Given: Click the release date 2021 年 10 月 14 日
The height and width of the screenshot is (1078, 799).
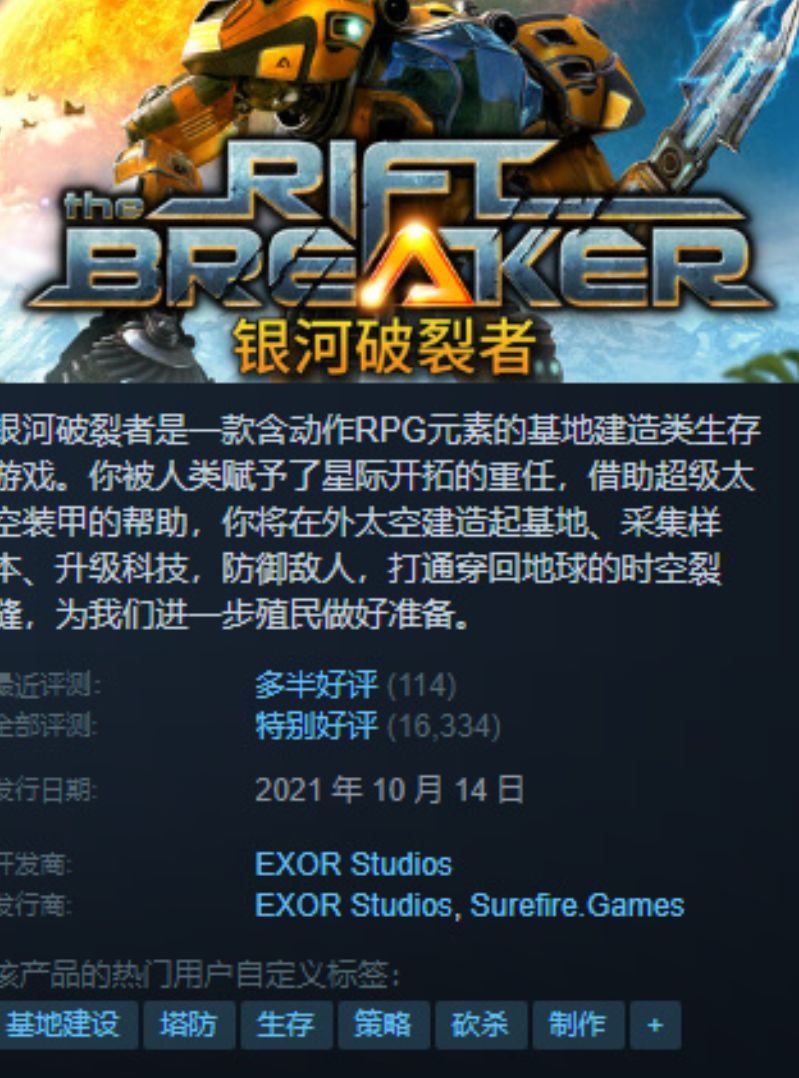Looking at the screenshot, I should [389, 790].
